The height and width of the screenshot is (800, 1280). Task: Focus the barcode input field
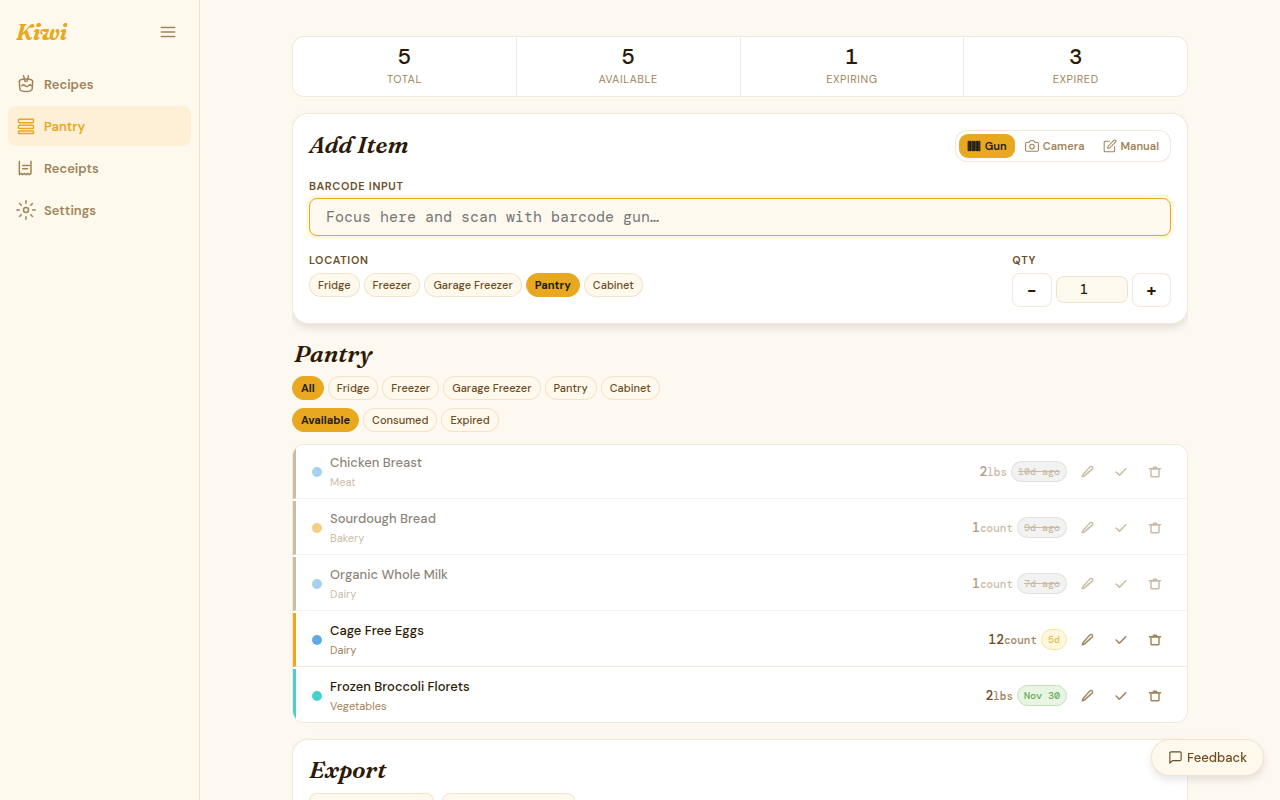[739, 217]
